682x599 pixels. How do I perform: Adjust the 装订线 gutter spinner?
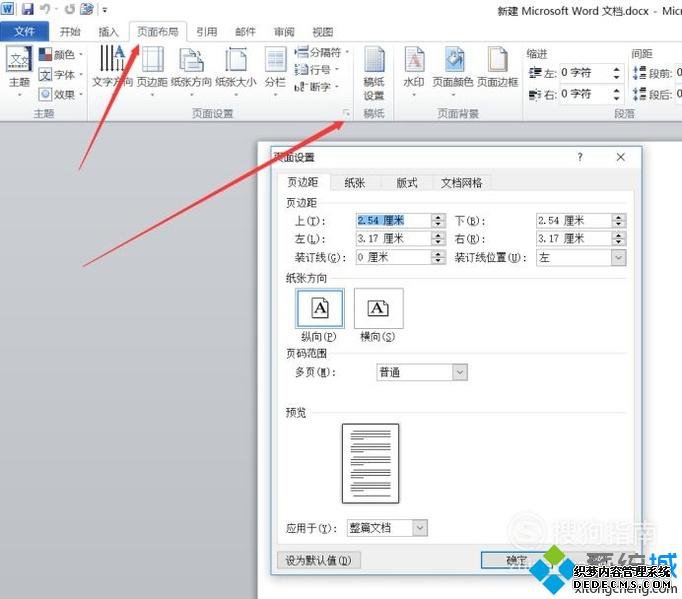[x=438, y=257]
